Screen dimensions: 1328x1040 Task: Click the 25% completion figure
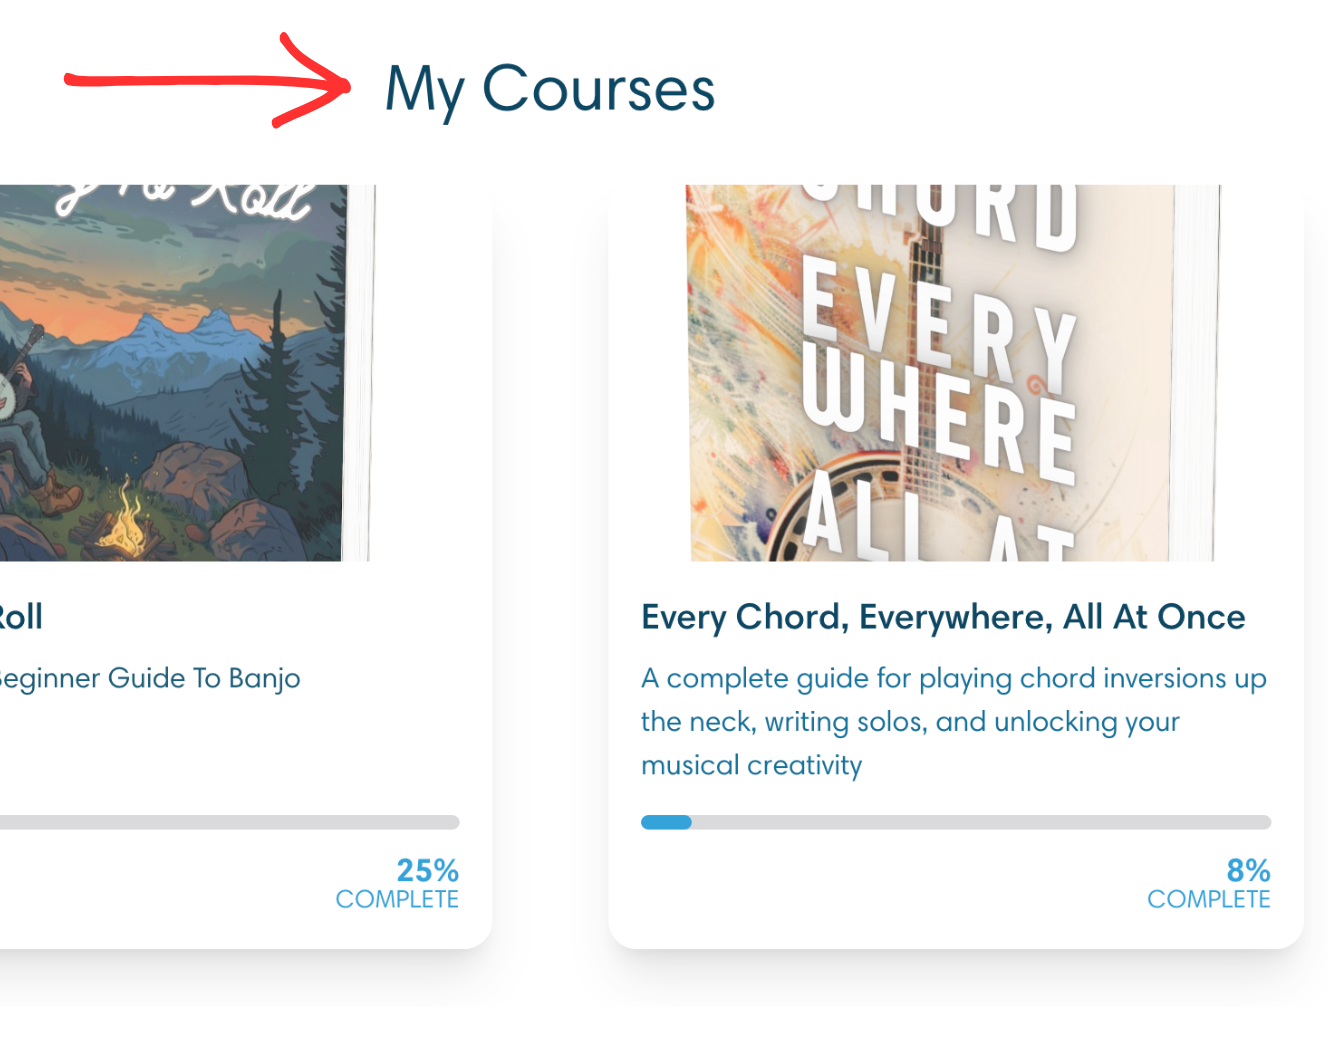(x=427, y=870)
